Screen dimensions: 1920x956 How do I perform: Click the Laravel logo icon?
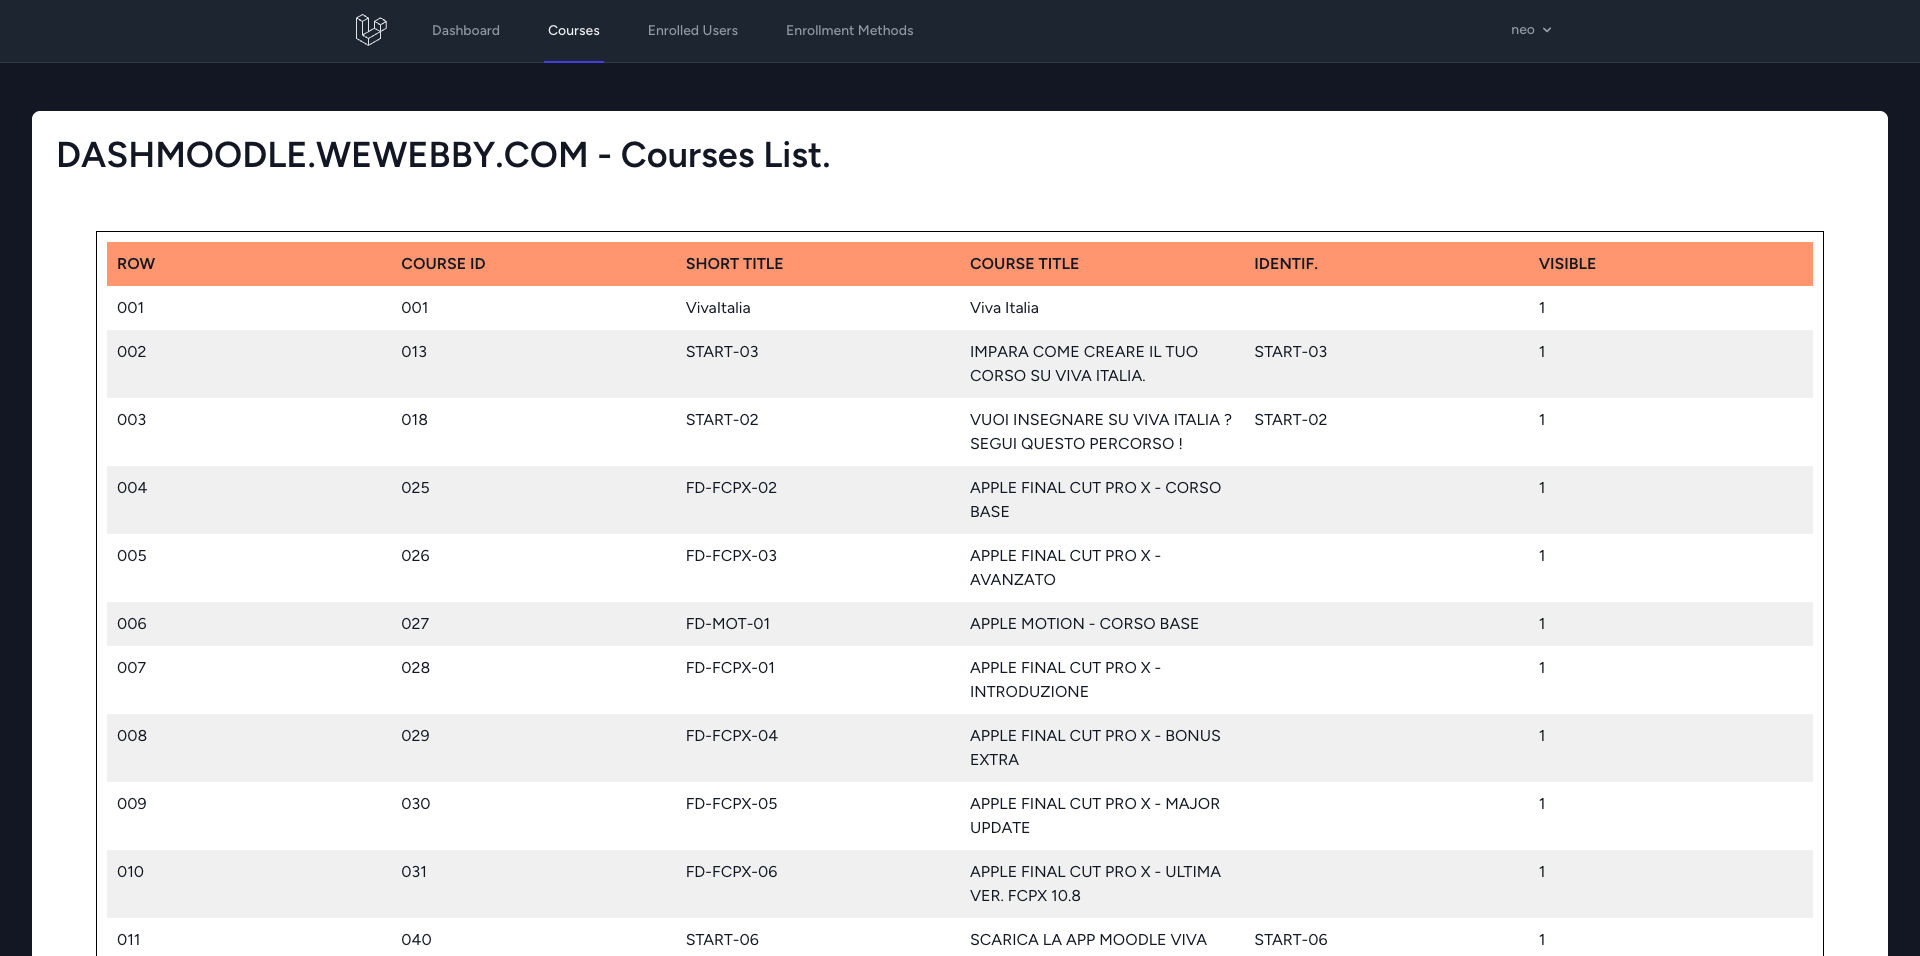(x=371, y=30)
